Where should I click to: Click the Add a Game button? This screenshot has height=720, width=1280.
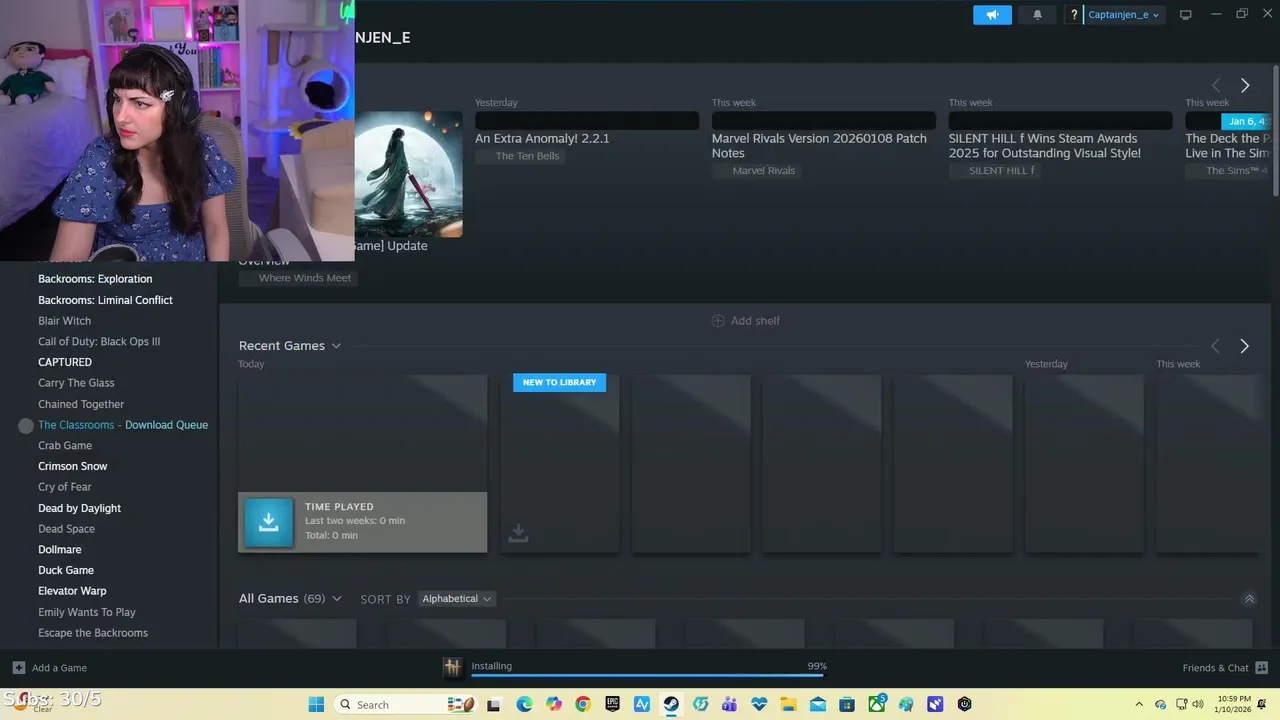pyautogui.click(x=49, y=667)
